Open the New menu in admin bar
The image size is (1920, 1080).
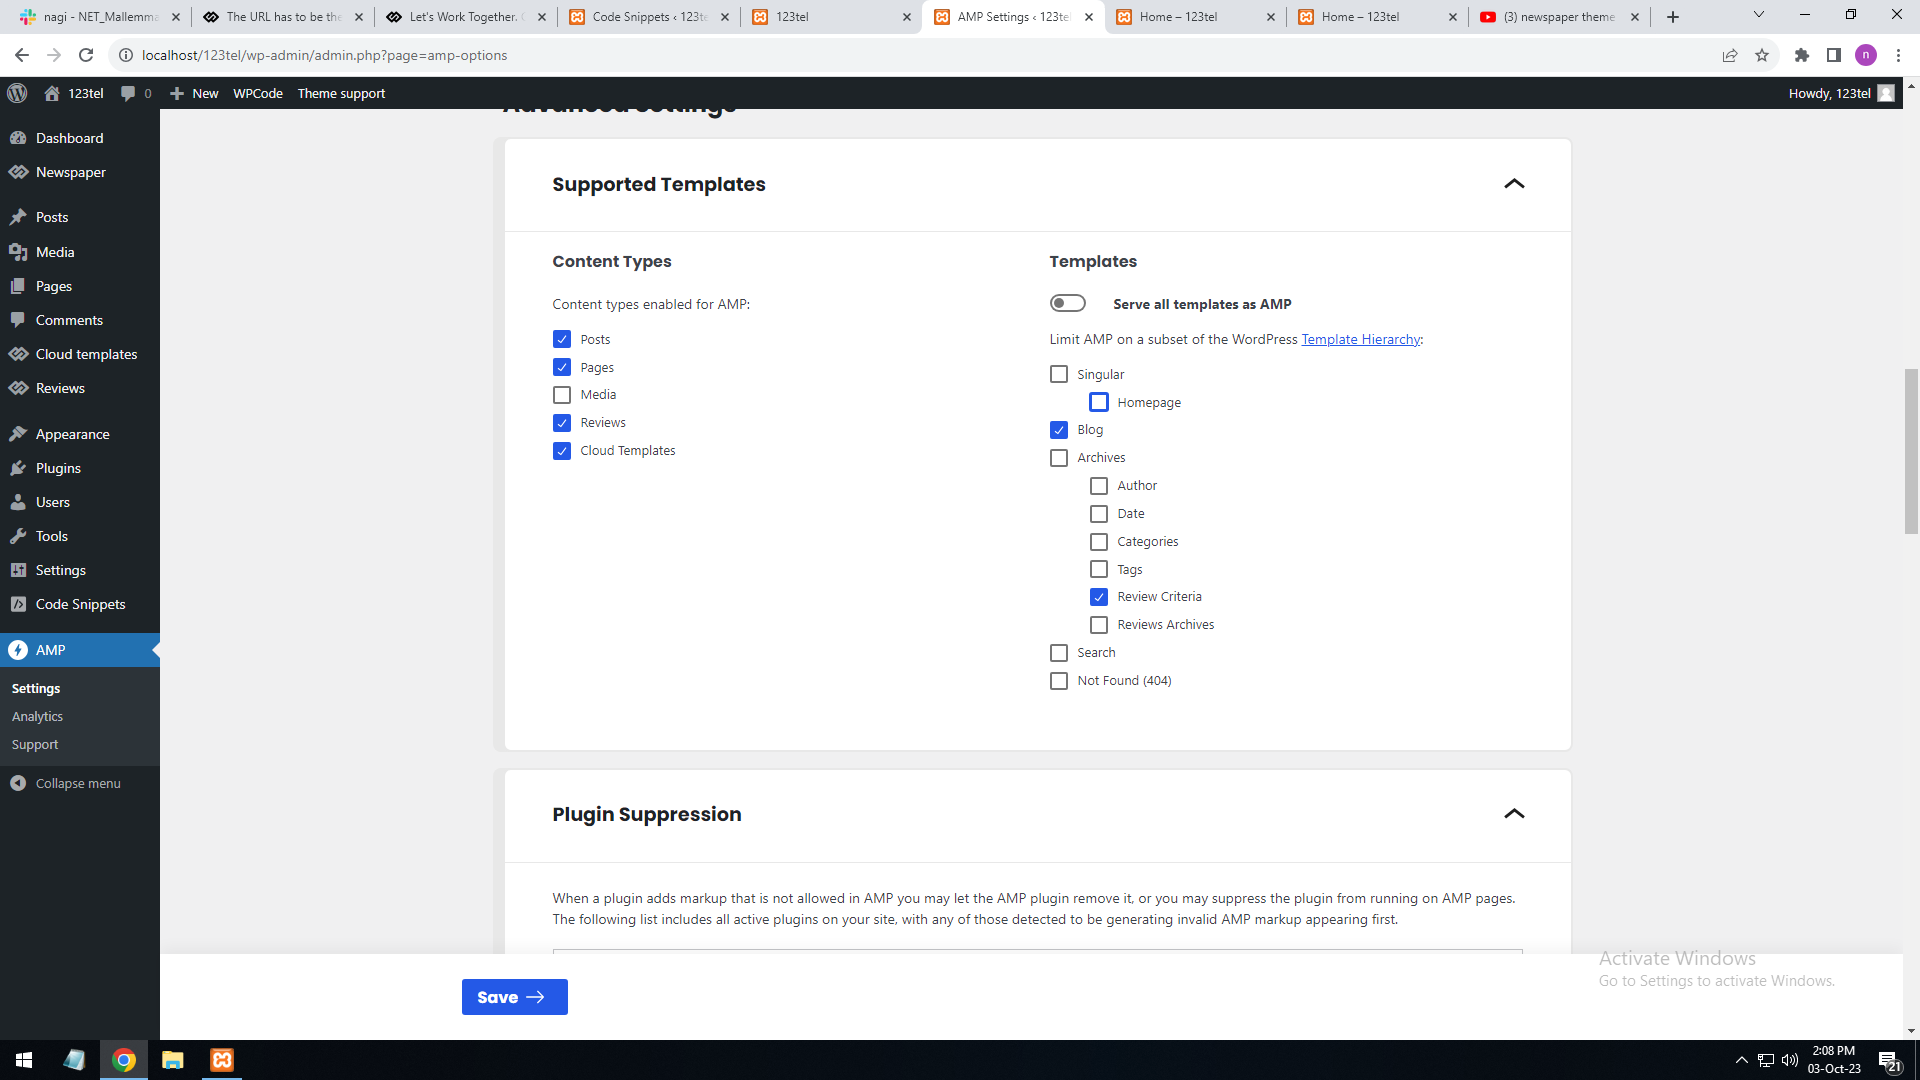pyautogui.click(x=194, y=93)
